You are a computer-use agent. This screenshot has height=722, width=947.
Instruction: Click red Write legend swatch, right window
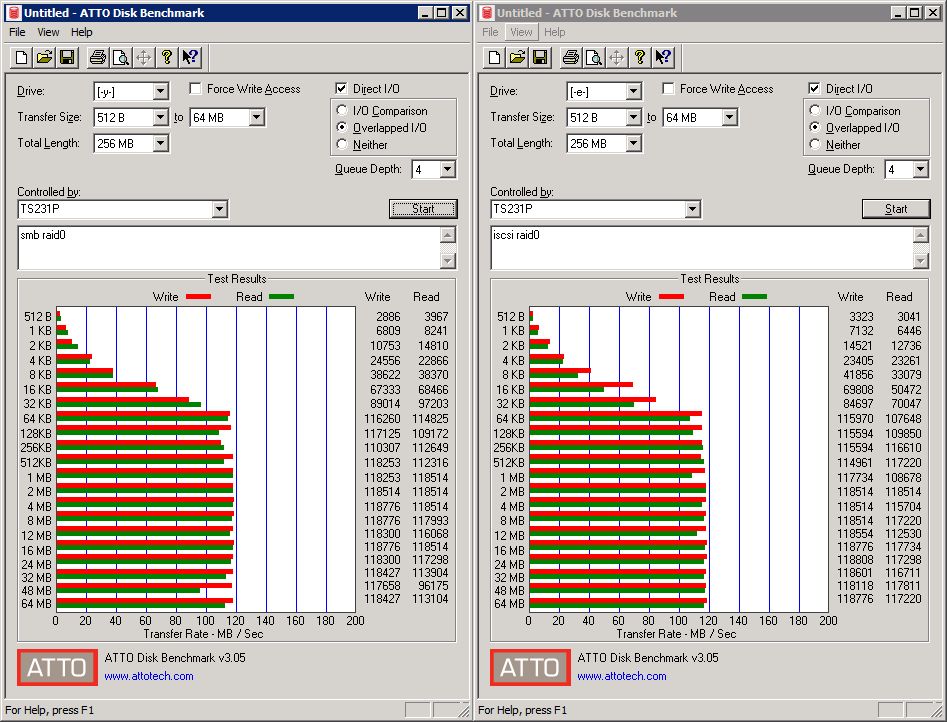[671, 297]
